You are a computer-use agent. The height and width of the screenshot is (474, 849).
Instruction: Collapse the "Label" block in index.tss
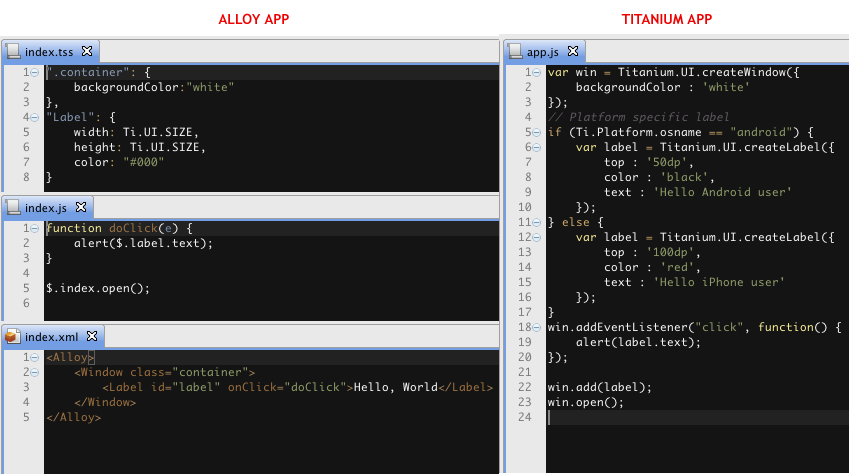coord(35,118)
